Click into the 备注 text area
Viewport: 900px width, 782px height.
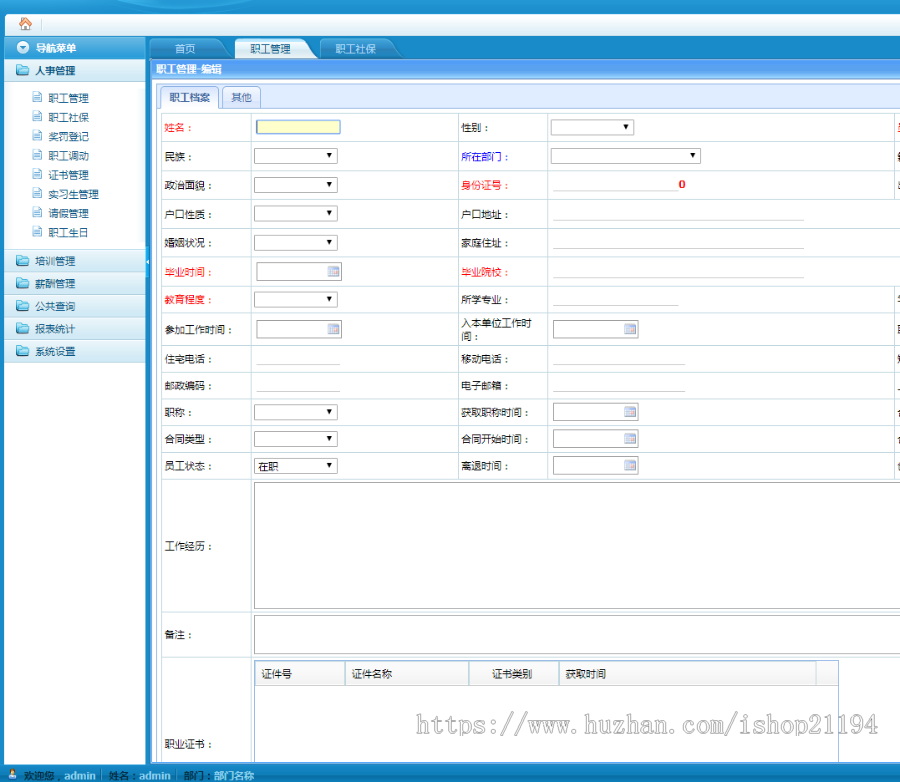577,634
